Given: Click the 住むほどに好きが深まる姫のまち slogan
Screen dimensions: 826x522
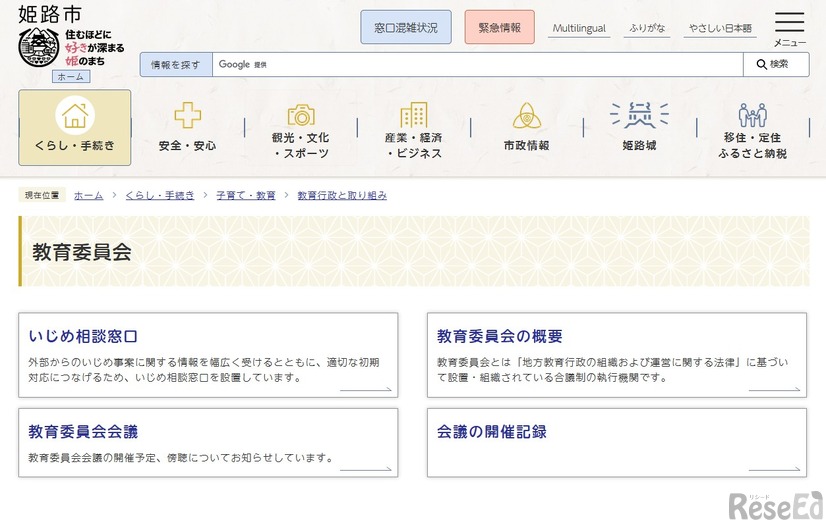Looking at the screenshot, I should click(x=95, y=48).
